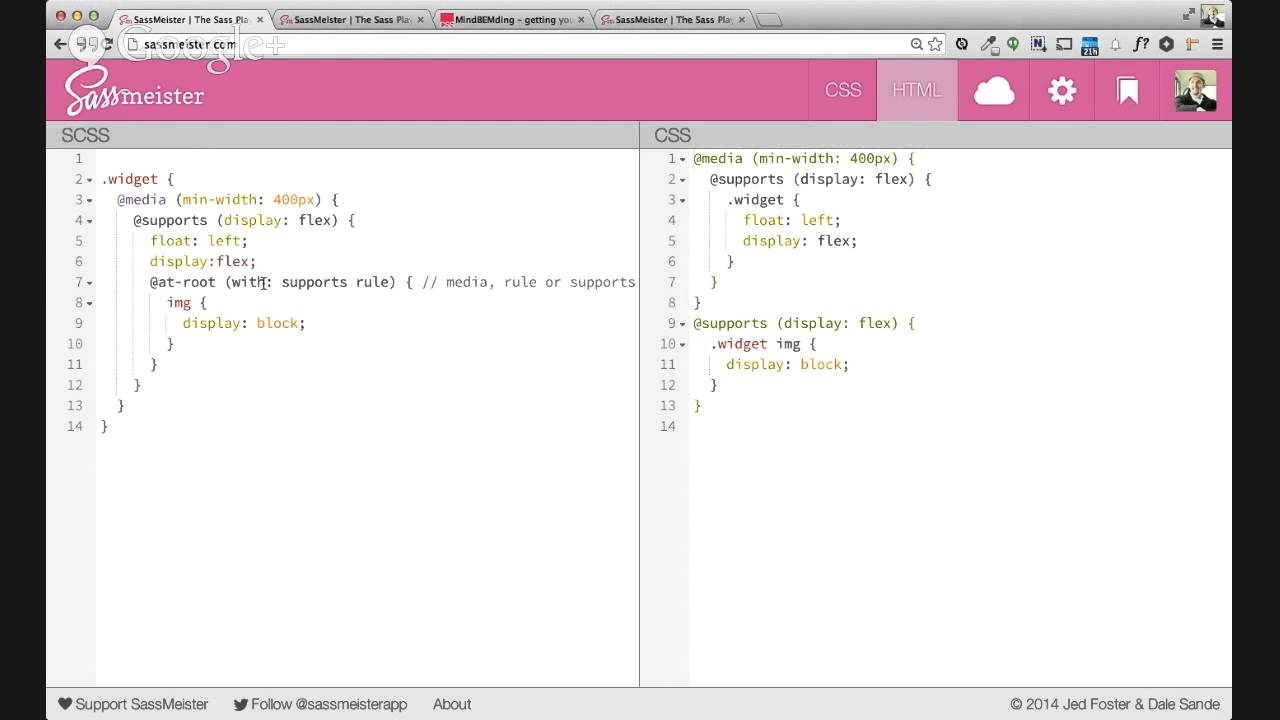This screenshot has width=1280, height=720.
Task: Open the Chrome profile photo at the window's top right
Action: 1212,14
